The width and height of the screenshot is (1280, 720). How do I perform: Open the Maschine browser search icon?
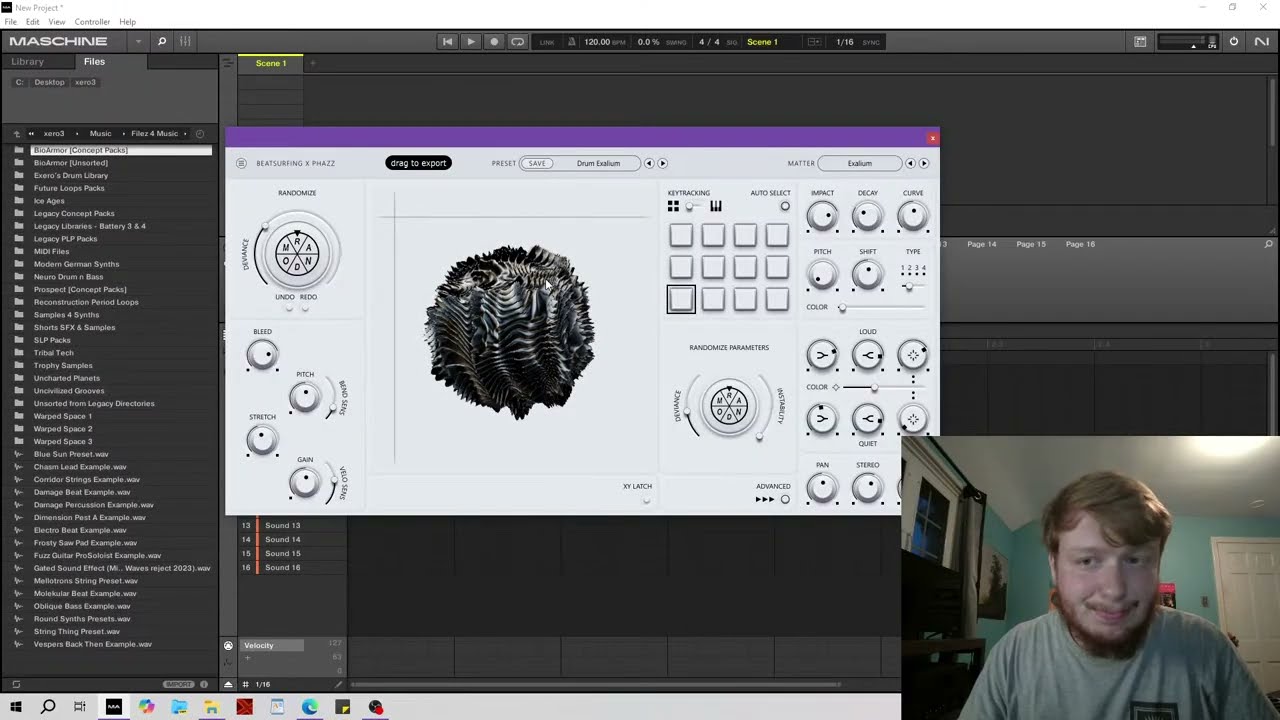coord(161,41)
